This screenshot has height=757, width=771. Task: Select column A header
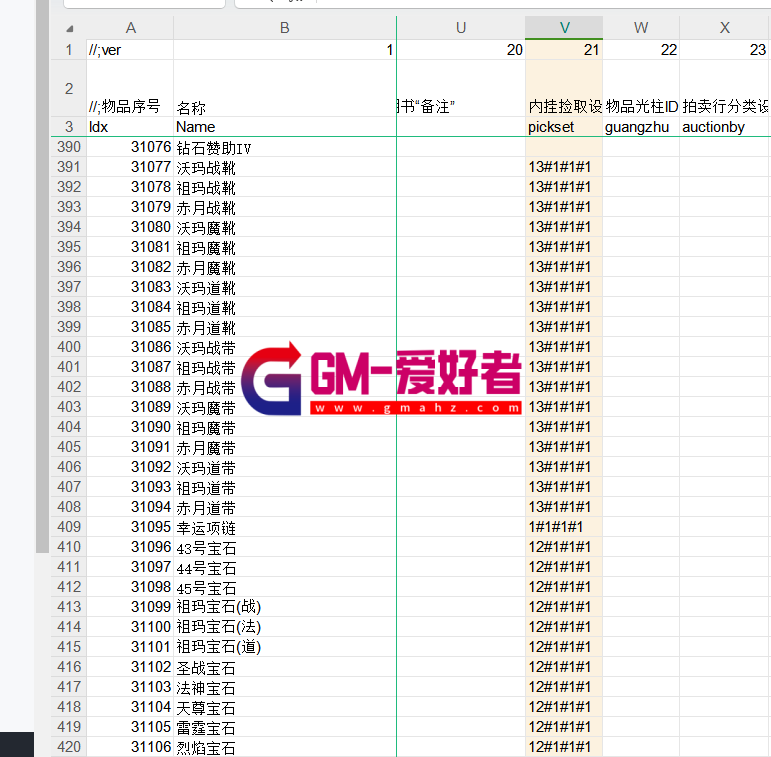tap(130, 28)
